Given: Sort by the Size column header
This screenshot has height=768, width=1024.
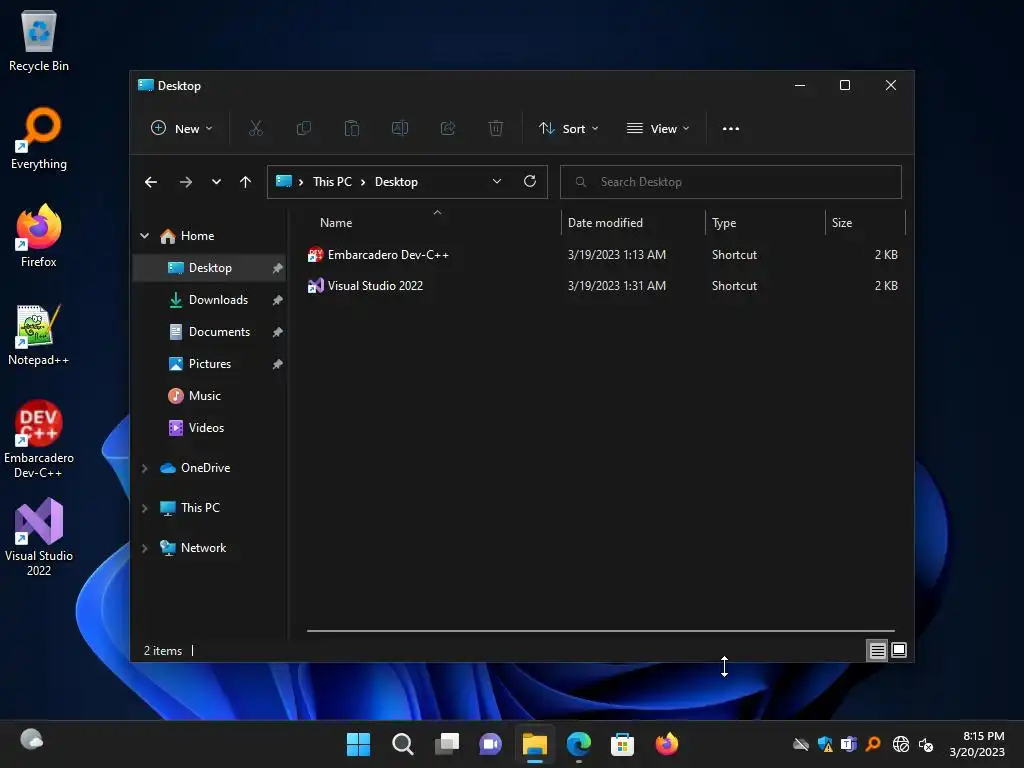Looking at the screenshot, I should [865, 223].
